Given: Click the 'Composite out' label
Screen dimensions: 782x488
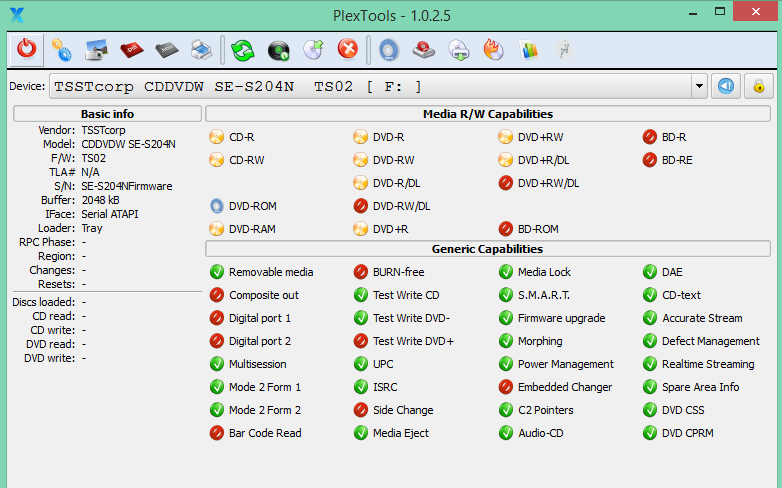Looking at the screenshot, I should click(264, 295).
